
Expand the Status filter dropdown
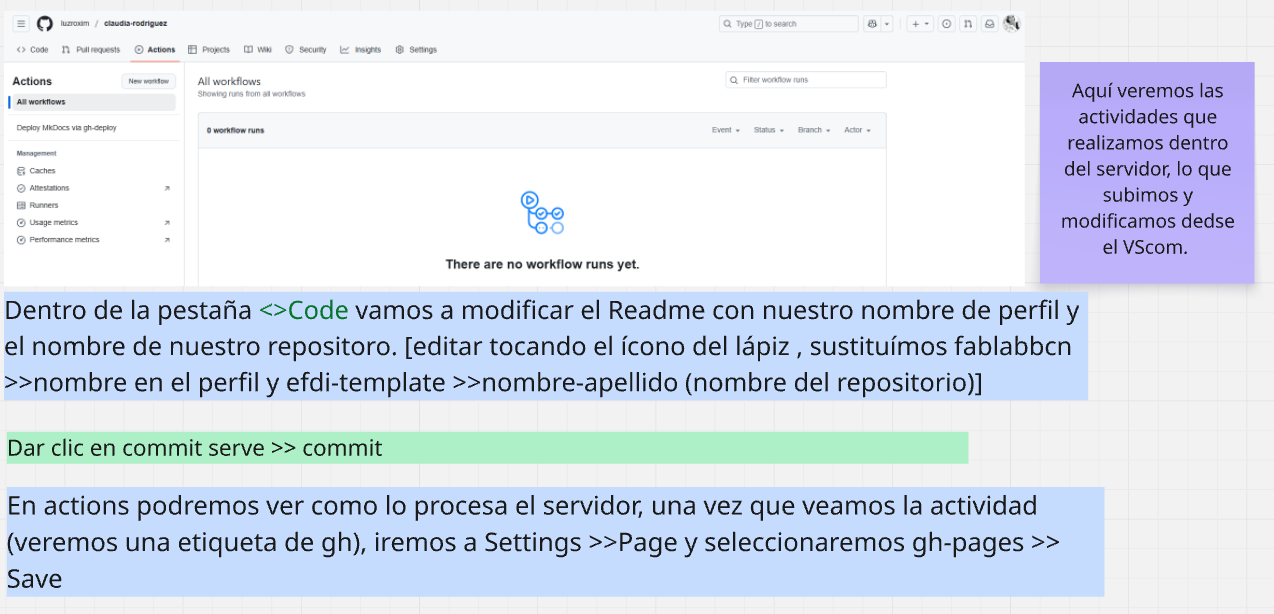point(768,130)
